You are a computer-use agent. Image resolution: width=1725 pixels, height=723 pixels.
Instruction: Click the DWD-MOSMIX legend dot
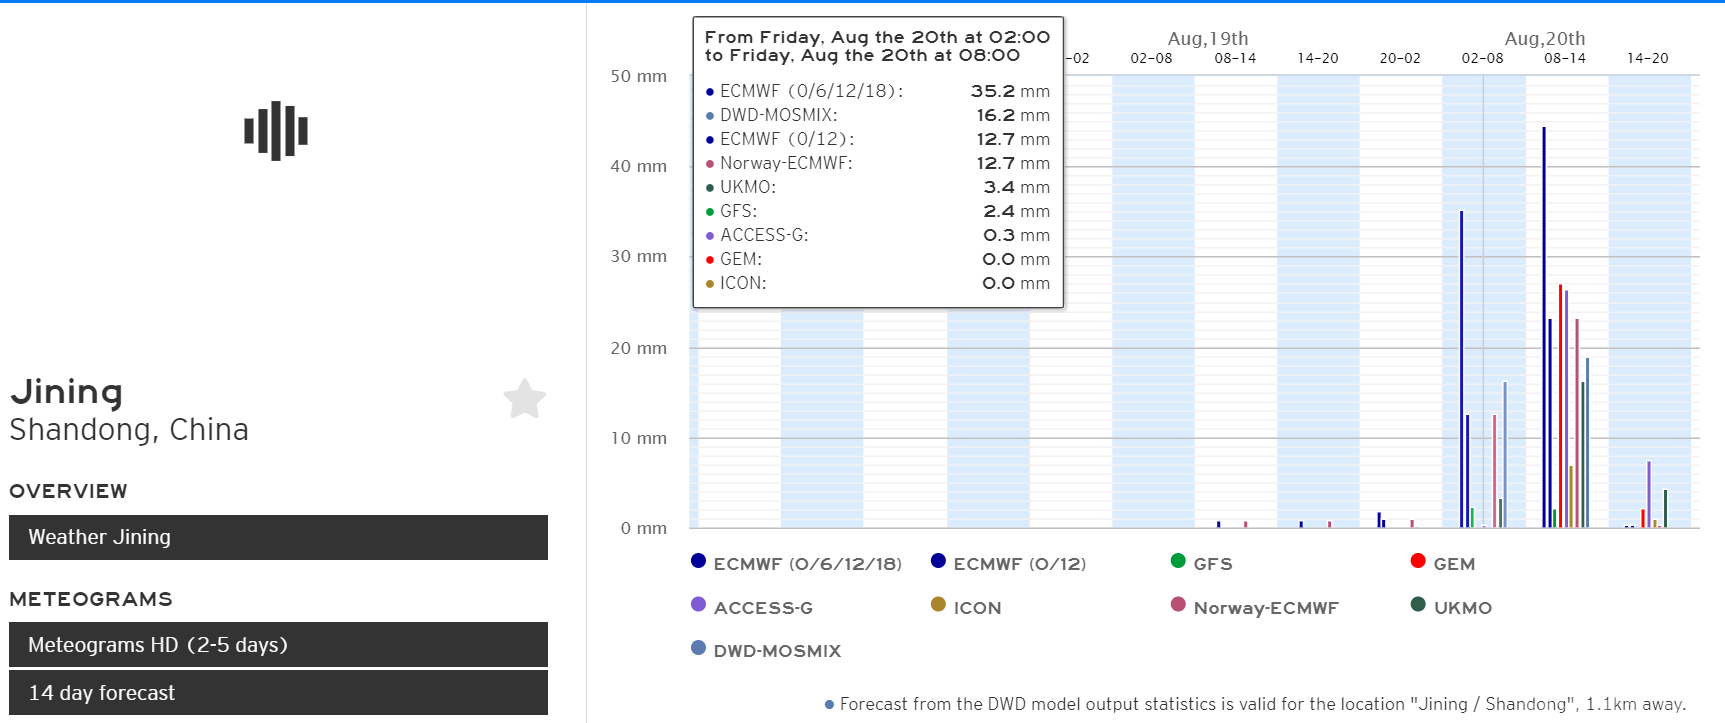[698, 647]
